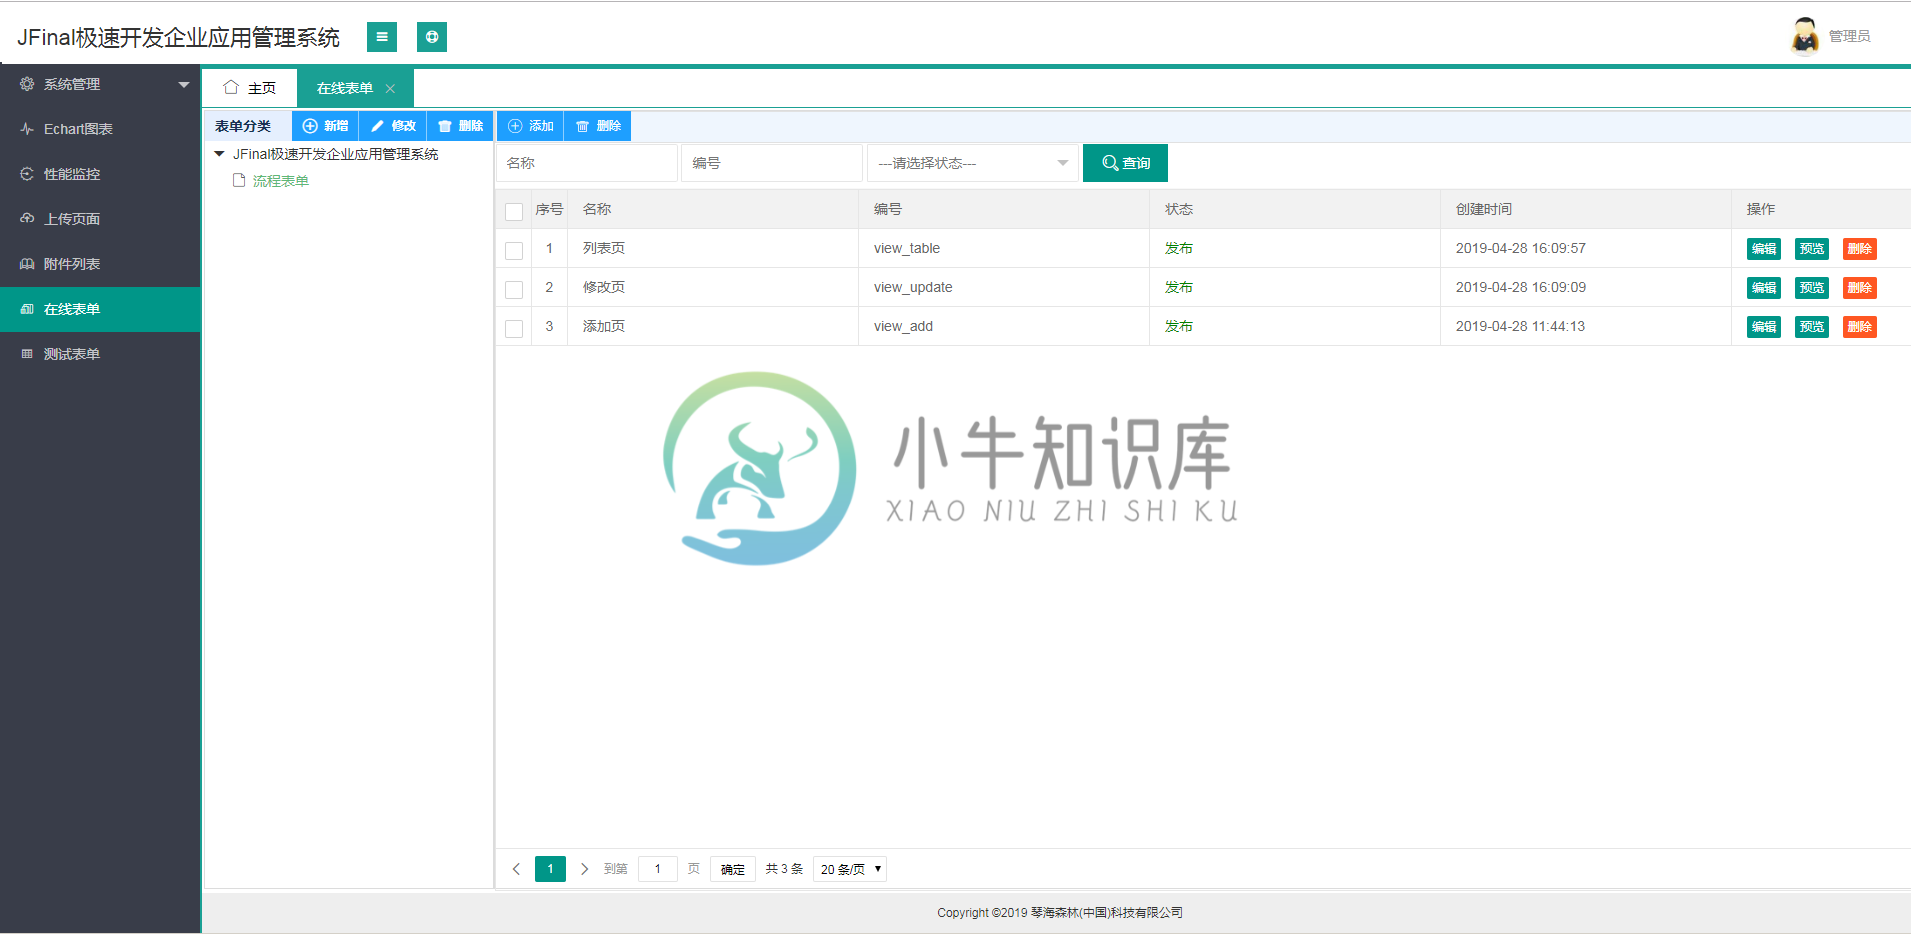Go to previous page arrow
Viewport: 1911px width, 934px height.
516,869
